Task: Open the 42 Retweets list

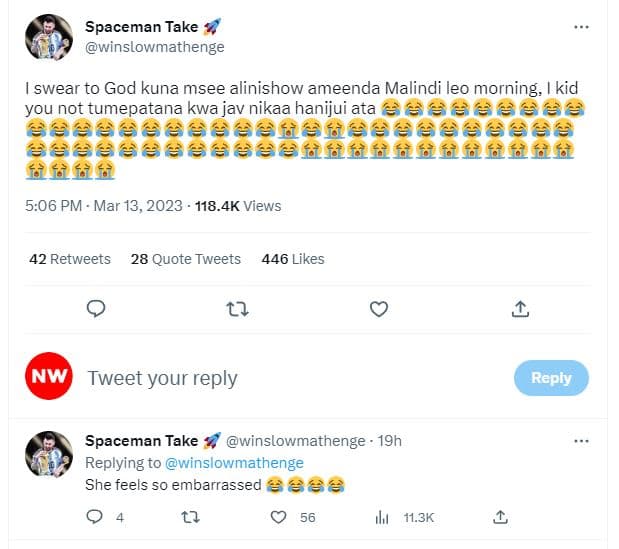Action: (x=70, y=259)
